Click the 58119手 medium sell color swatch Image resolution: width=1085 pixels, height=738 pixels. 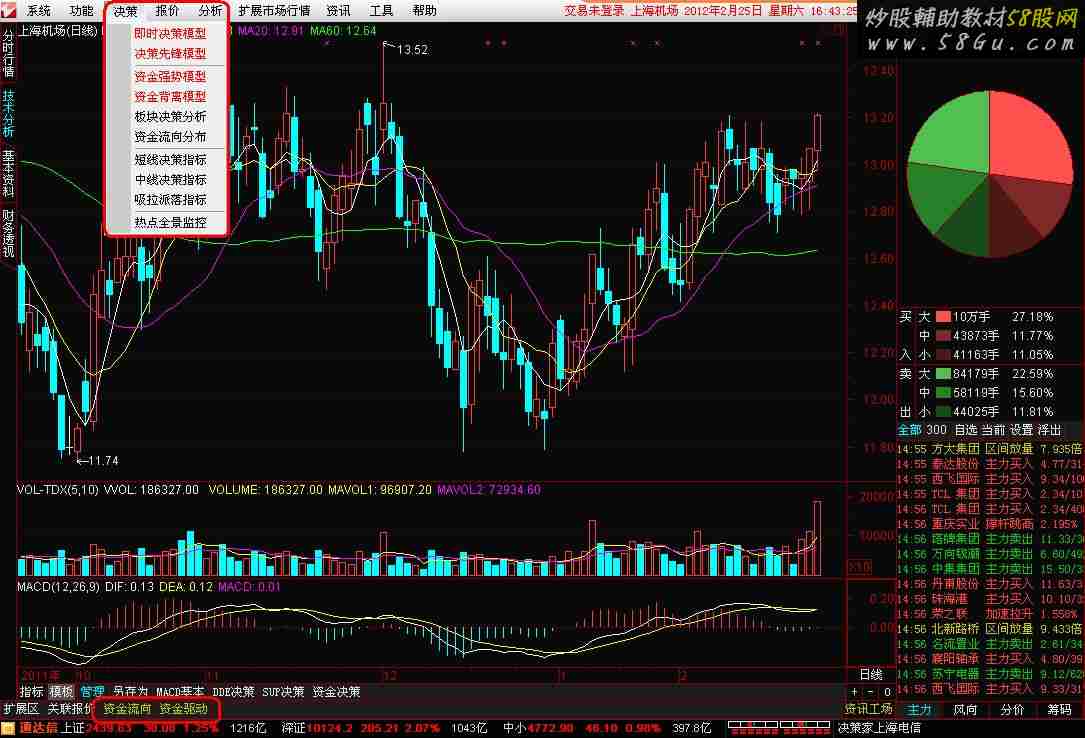pyautogui.click(x=943, y=393)
